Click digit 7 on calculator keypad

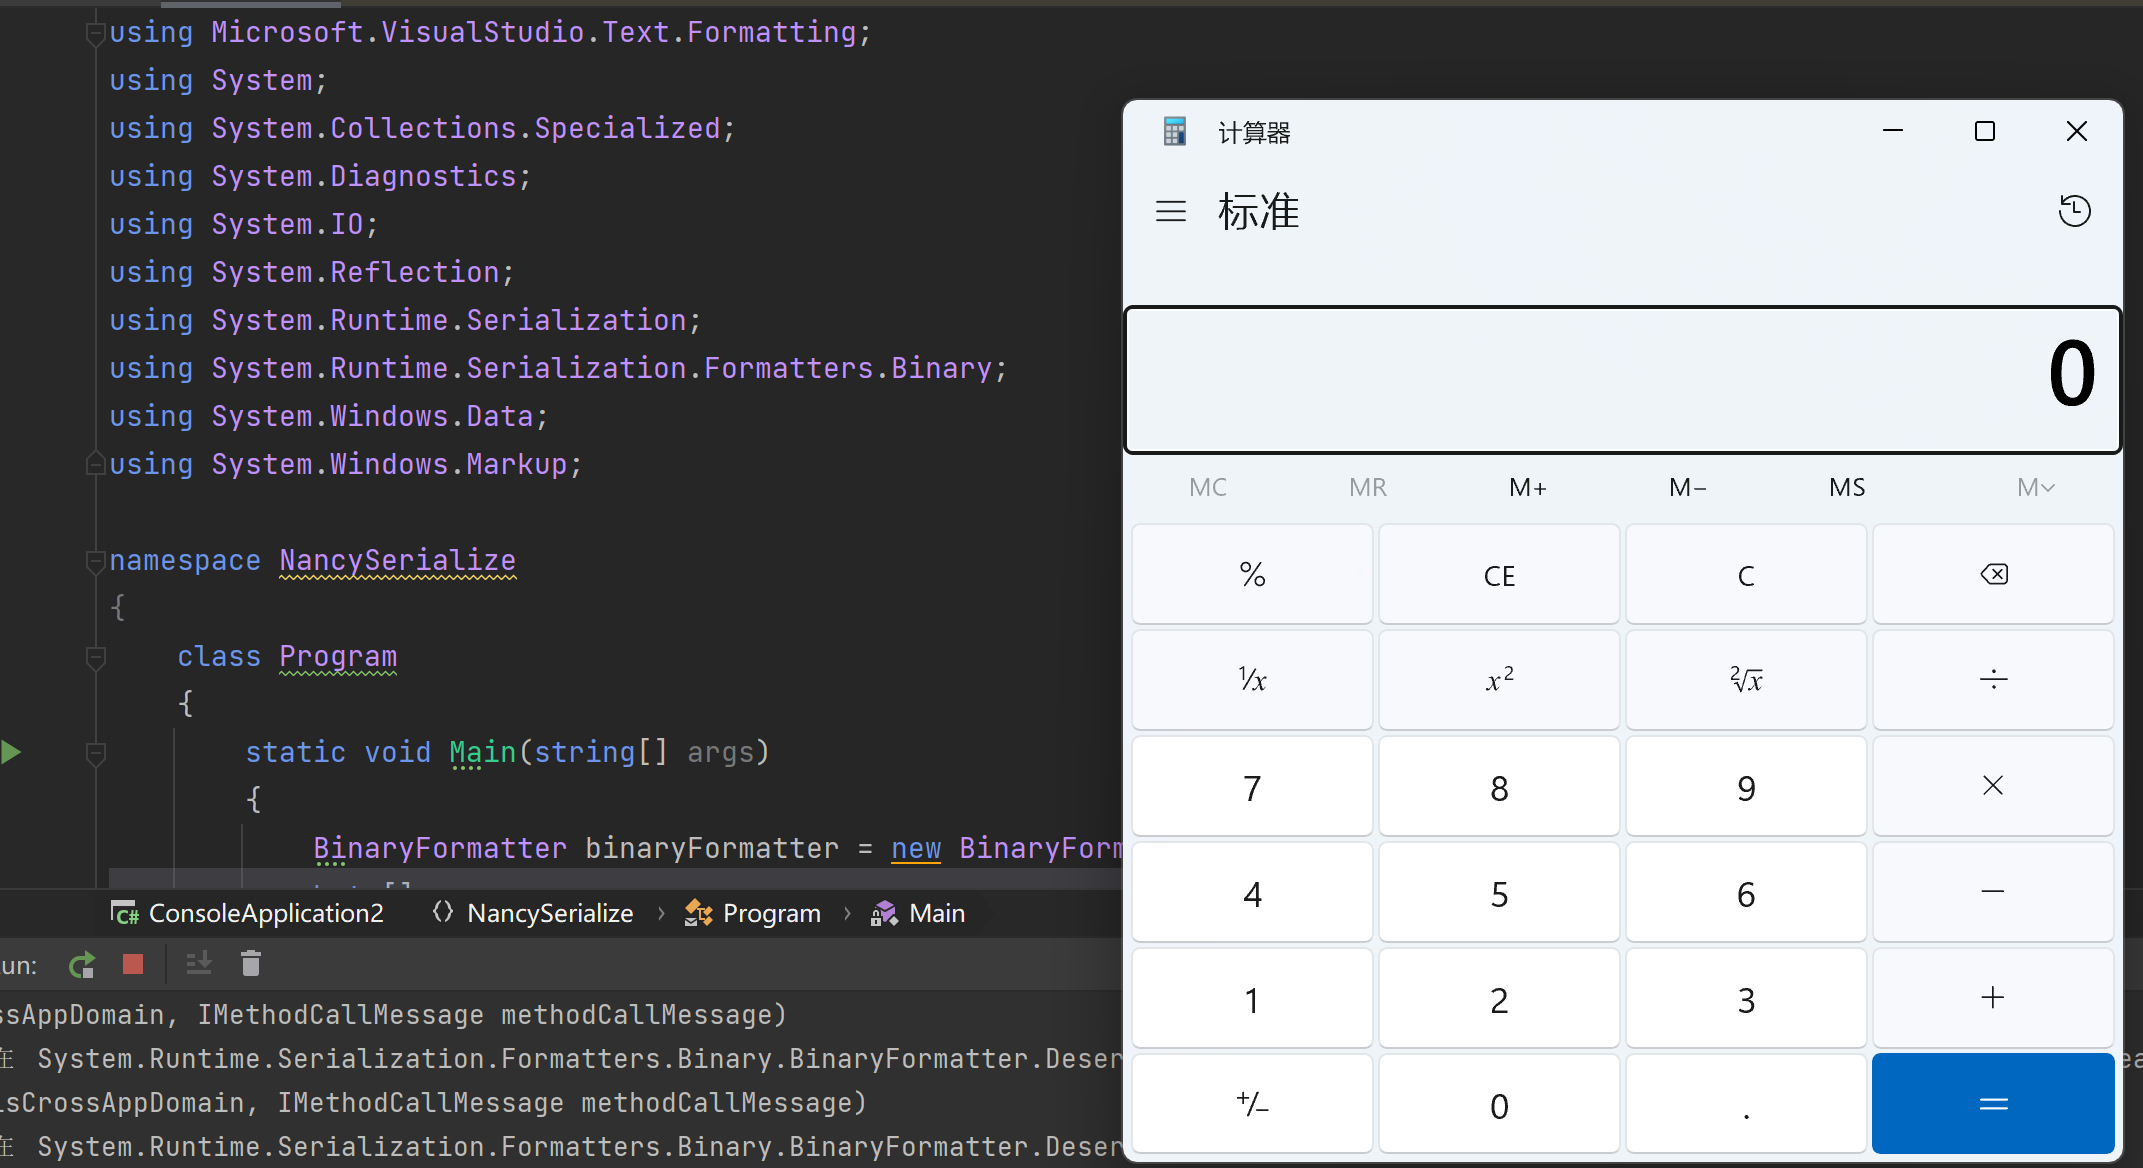1252,786
